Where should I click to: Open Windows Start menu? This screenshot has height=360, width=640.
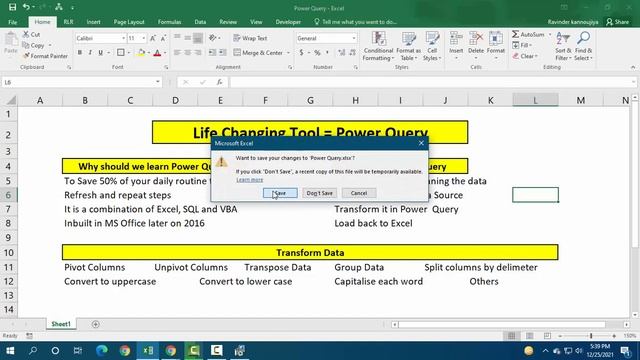(10, 350)
